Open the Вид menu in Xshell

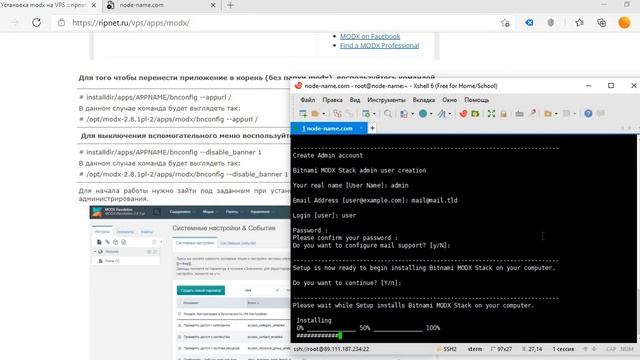click(355, 100)
